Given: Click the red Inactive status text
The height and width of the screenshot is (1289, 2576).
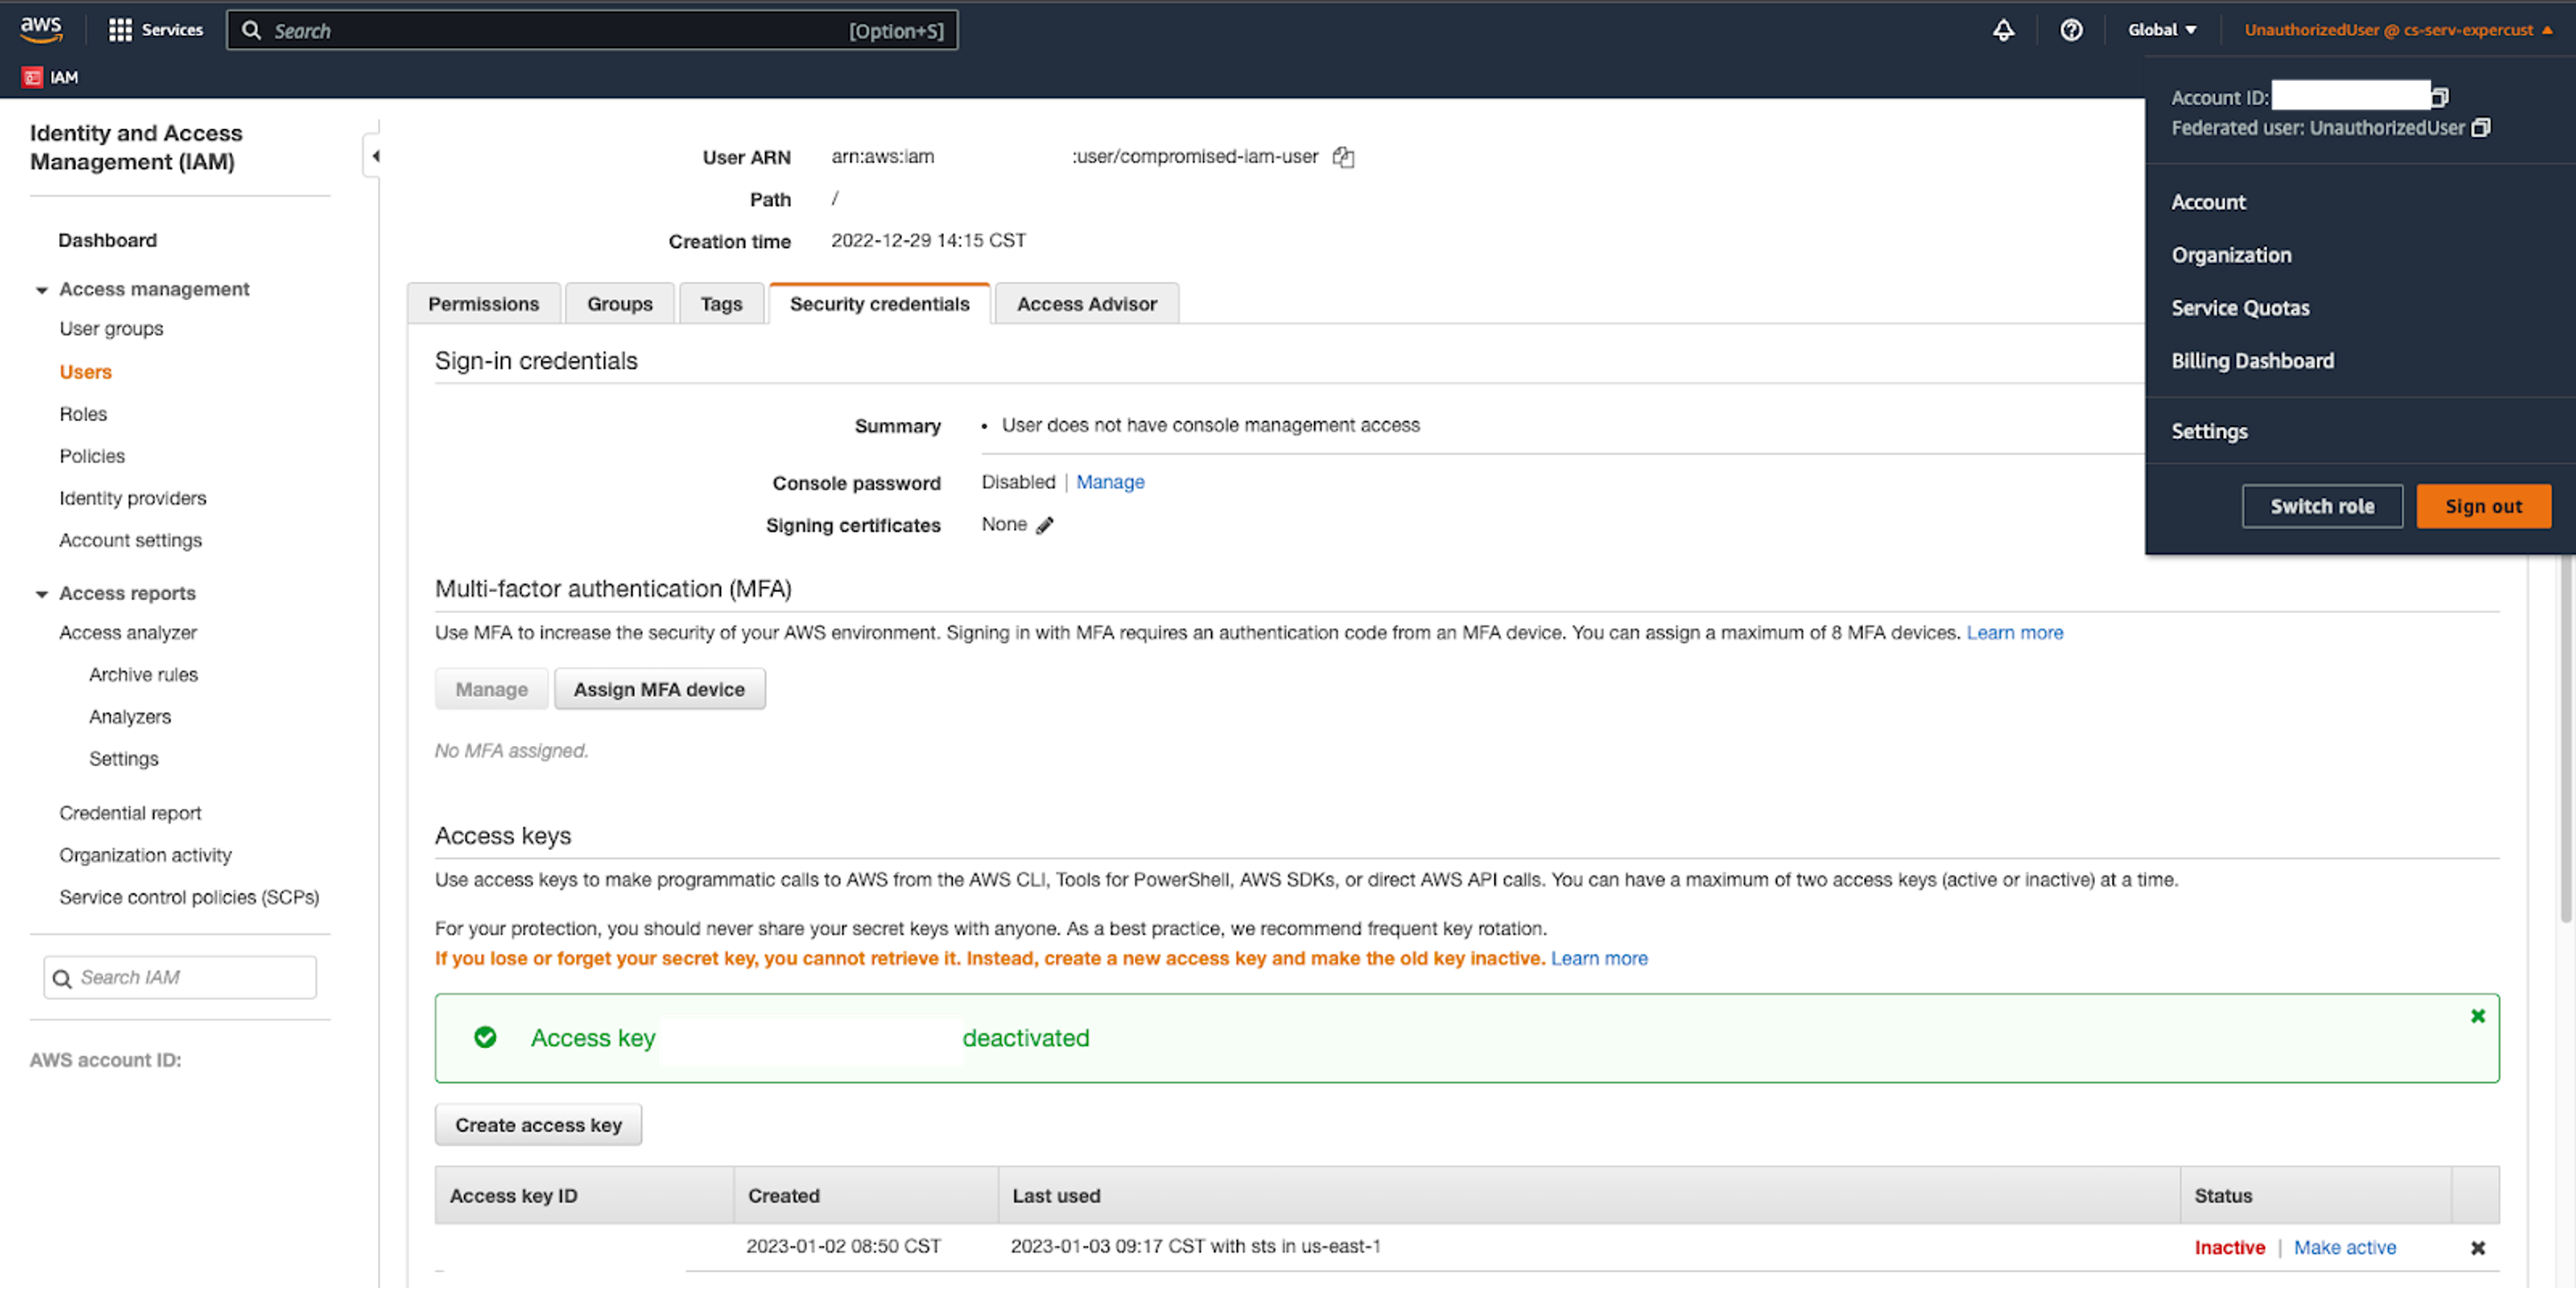Looking at the screenshot, I should [2229, 1248].
